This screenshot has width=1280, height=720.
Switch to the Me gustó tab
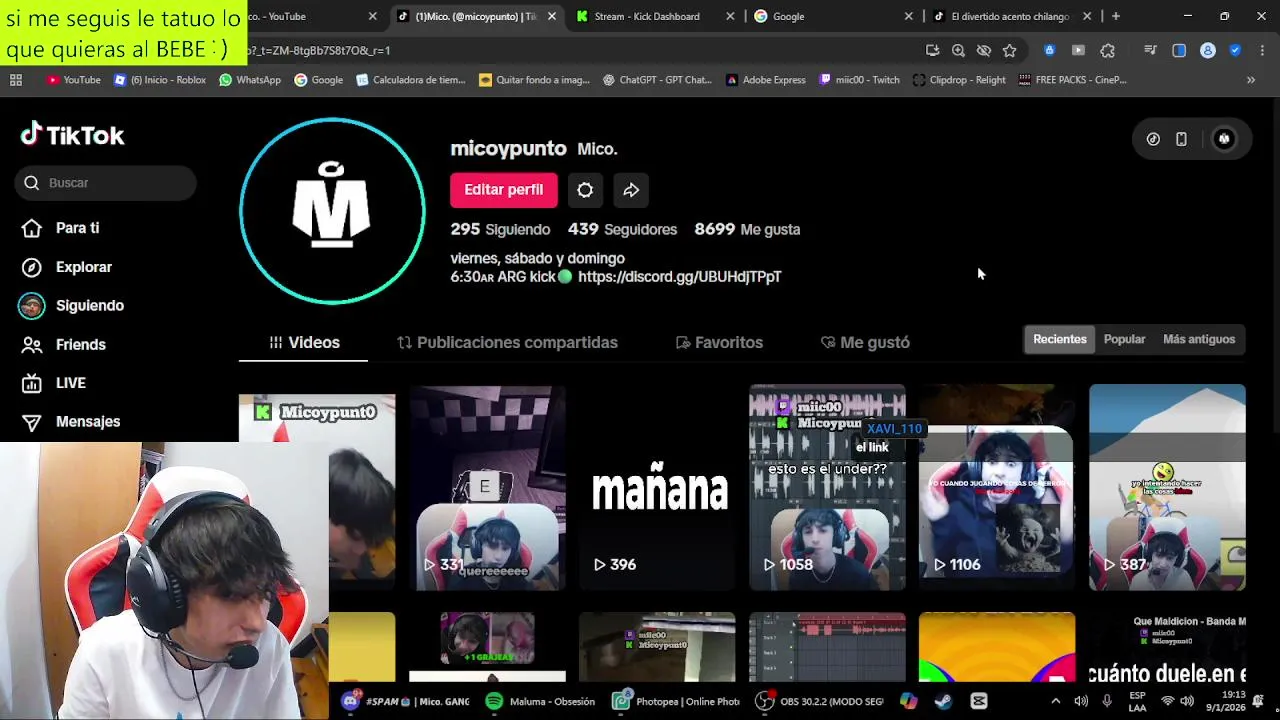(x=865, y=342)
